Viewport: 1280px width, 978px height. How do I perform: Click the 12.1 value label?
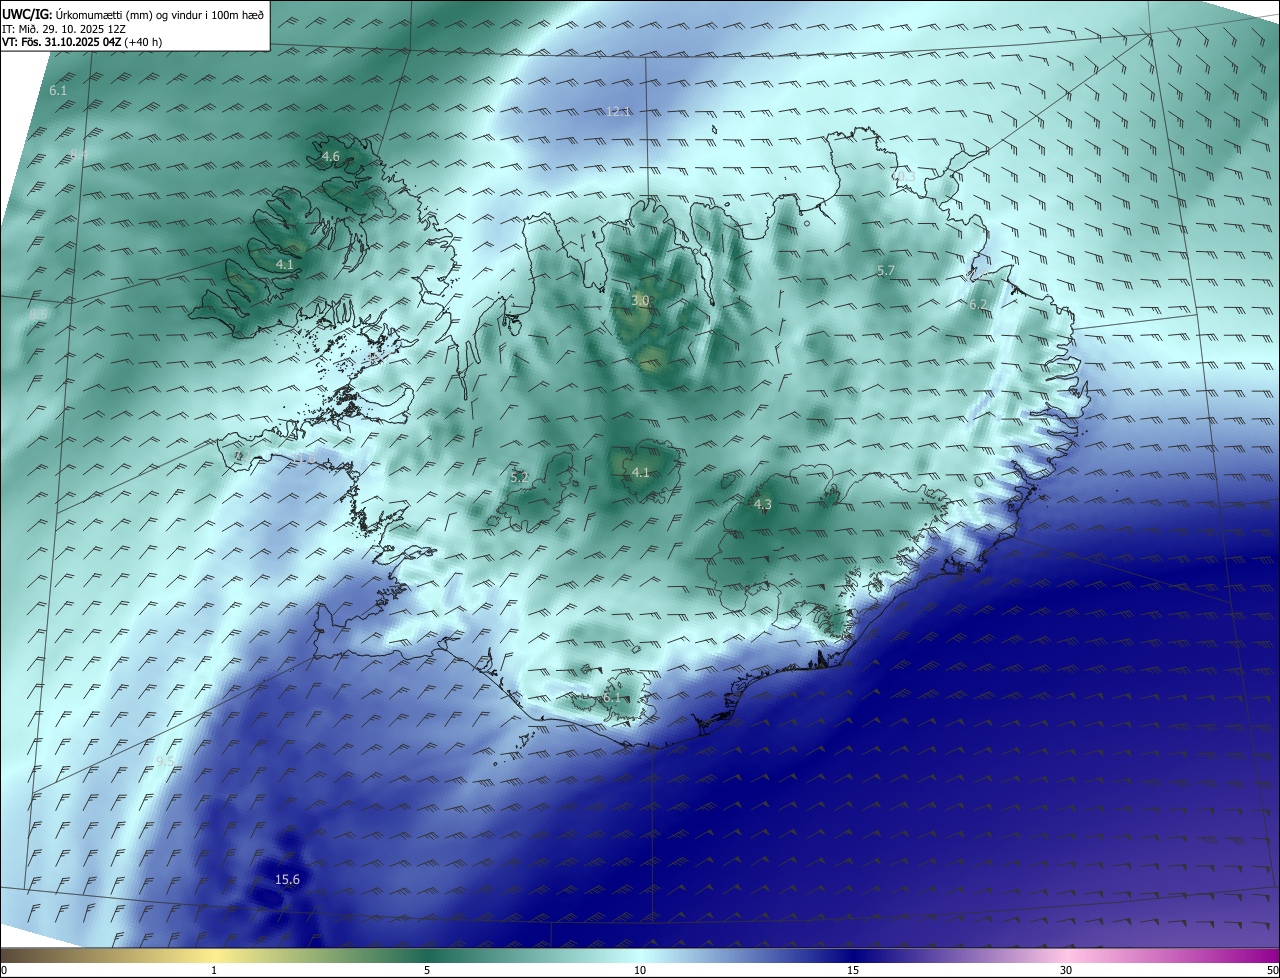click(x=619, y=111)
